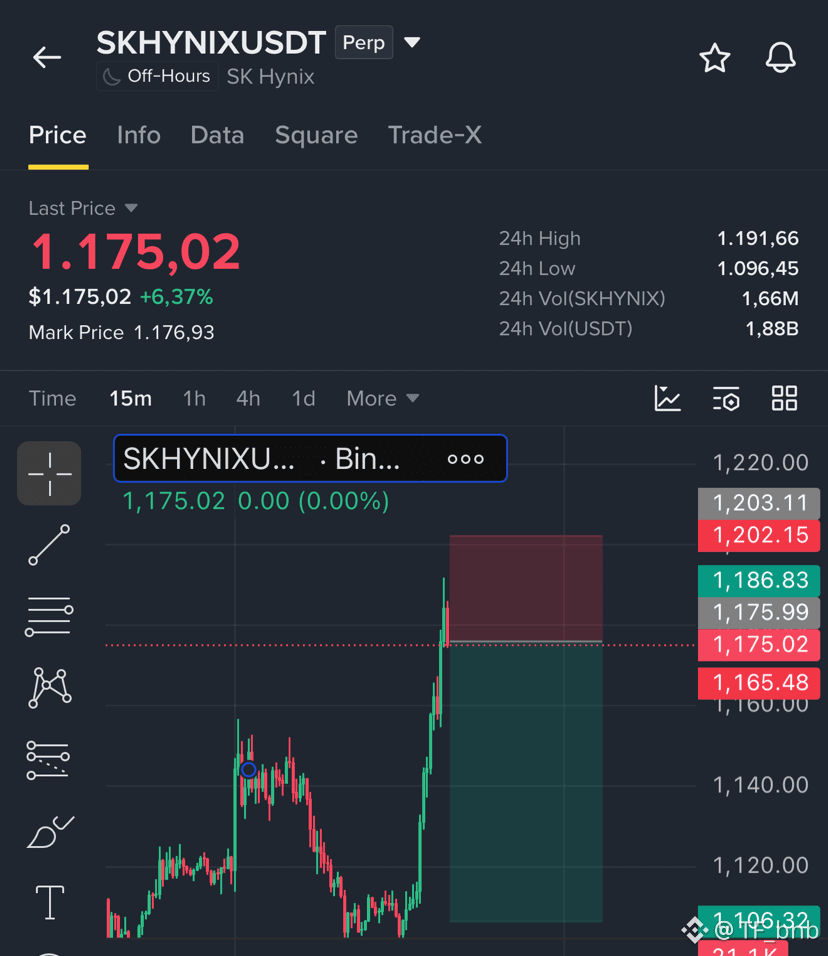Select the brush drawing tool
The width and height of the screenshot is (828, 956).
[50, 832]
